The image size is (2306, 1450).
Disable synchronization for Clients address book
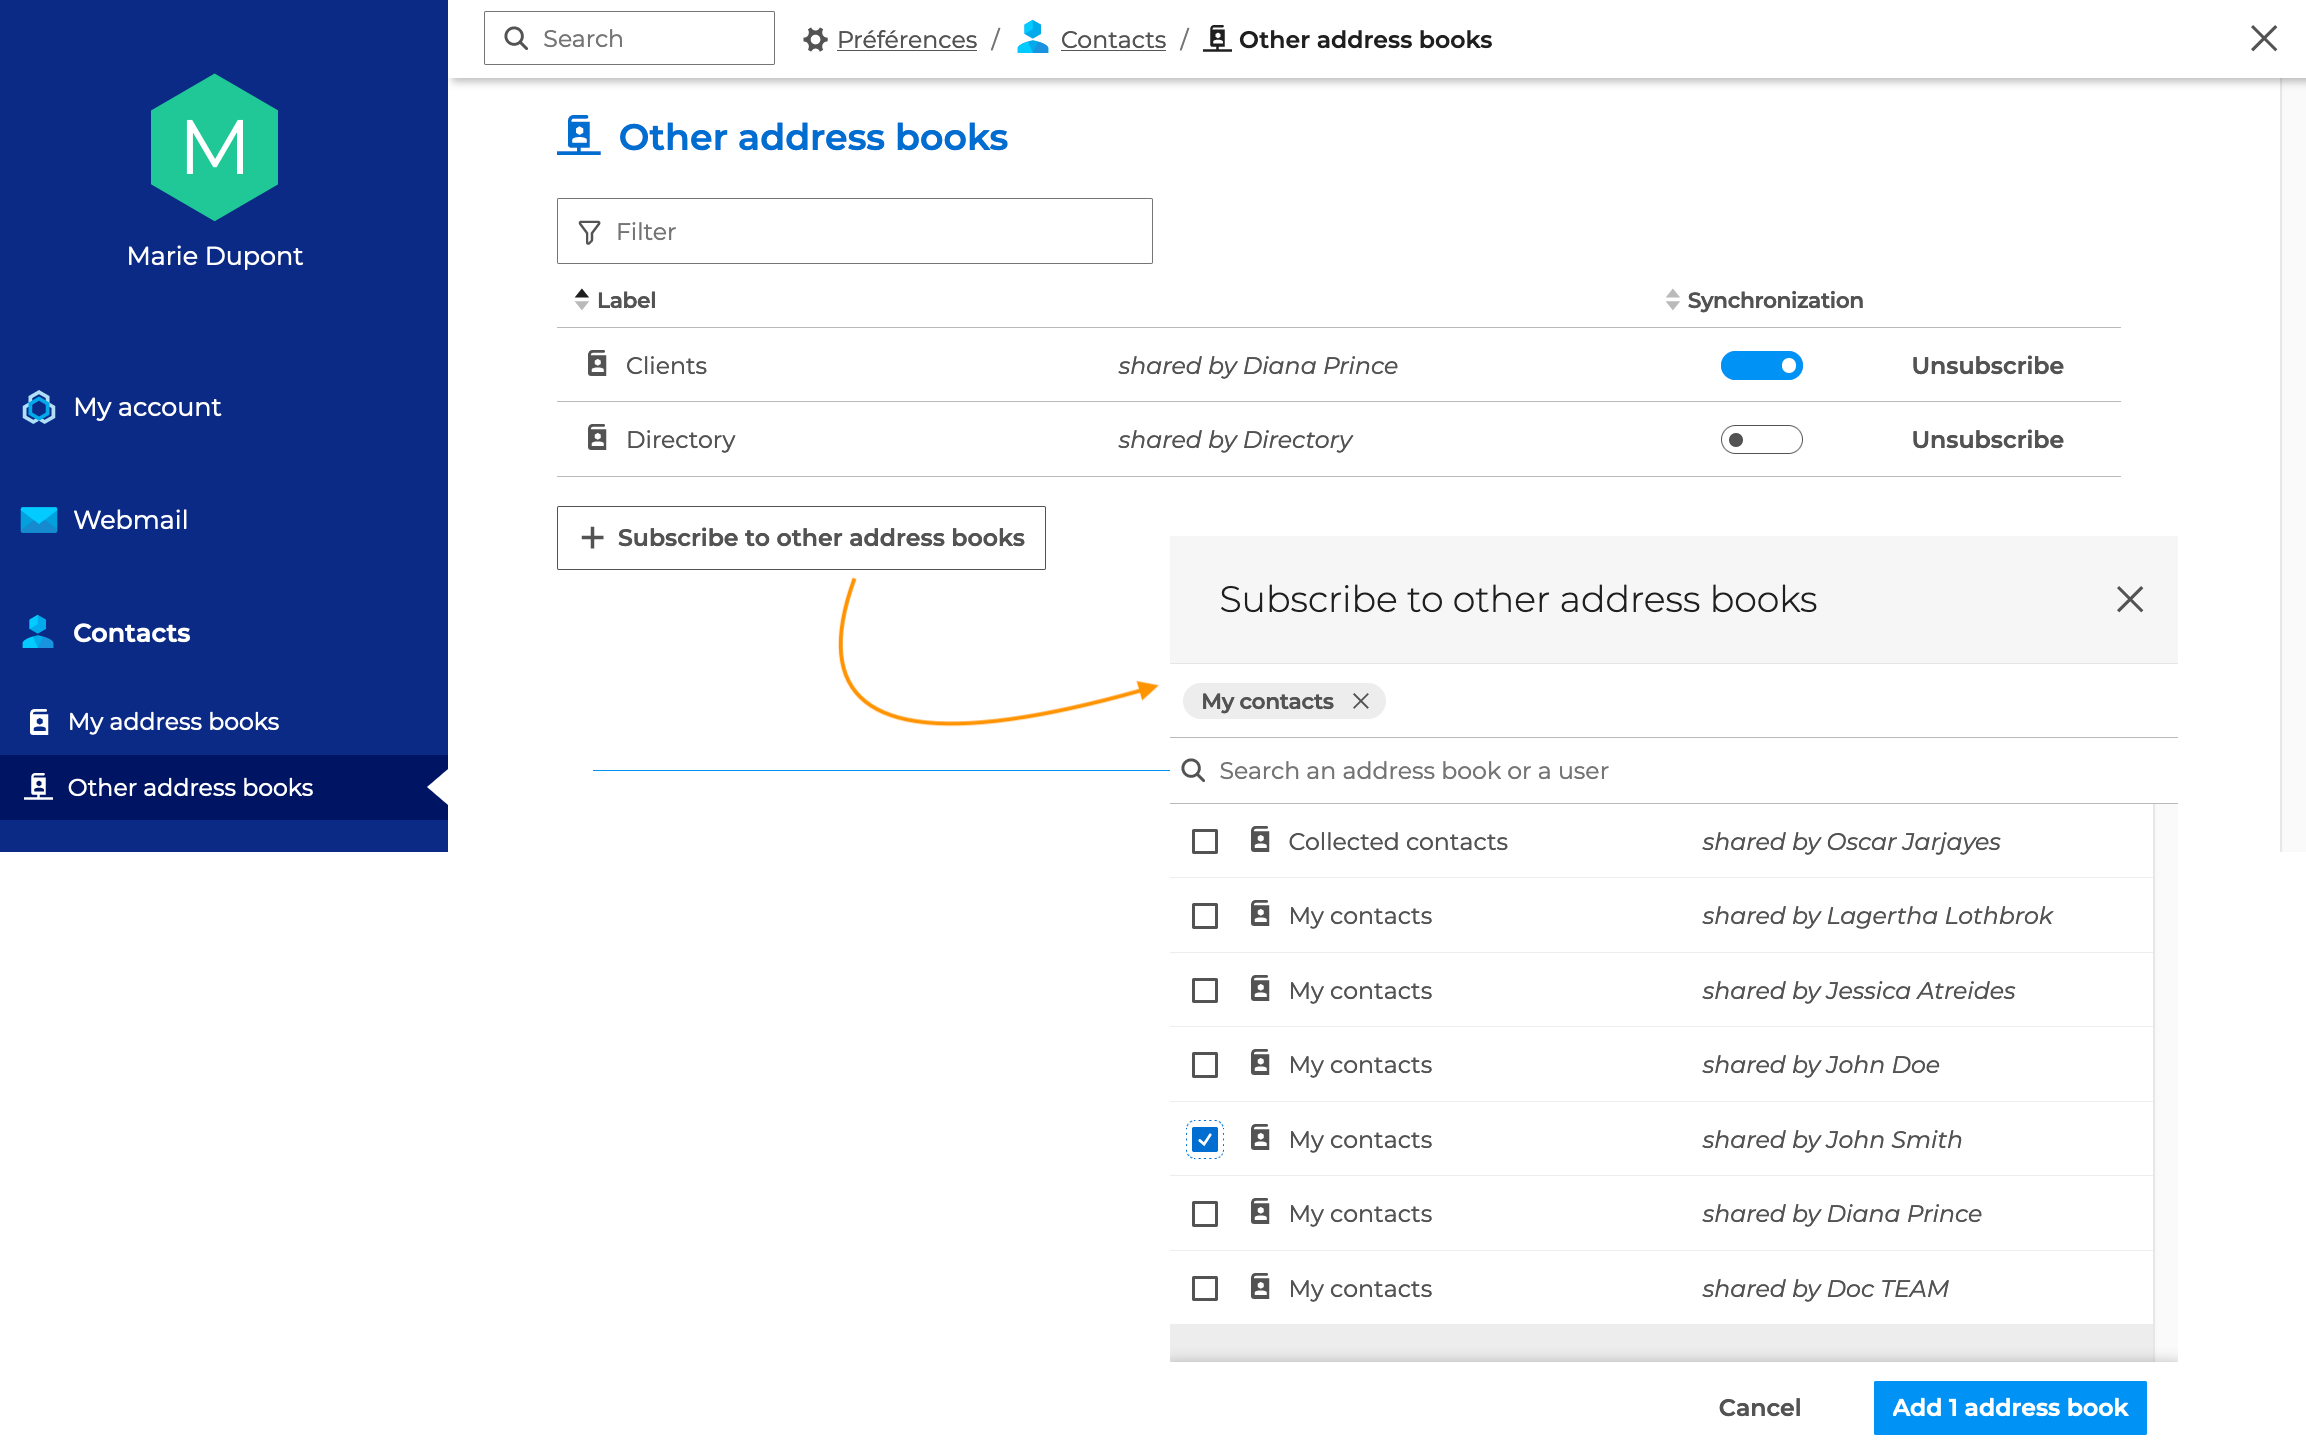point(1761,366)
